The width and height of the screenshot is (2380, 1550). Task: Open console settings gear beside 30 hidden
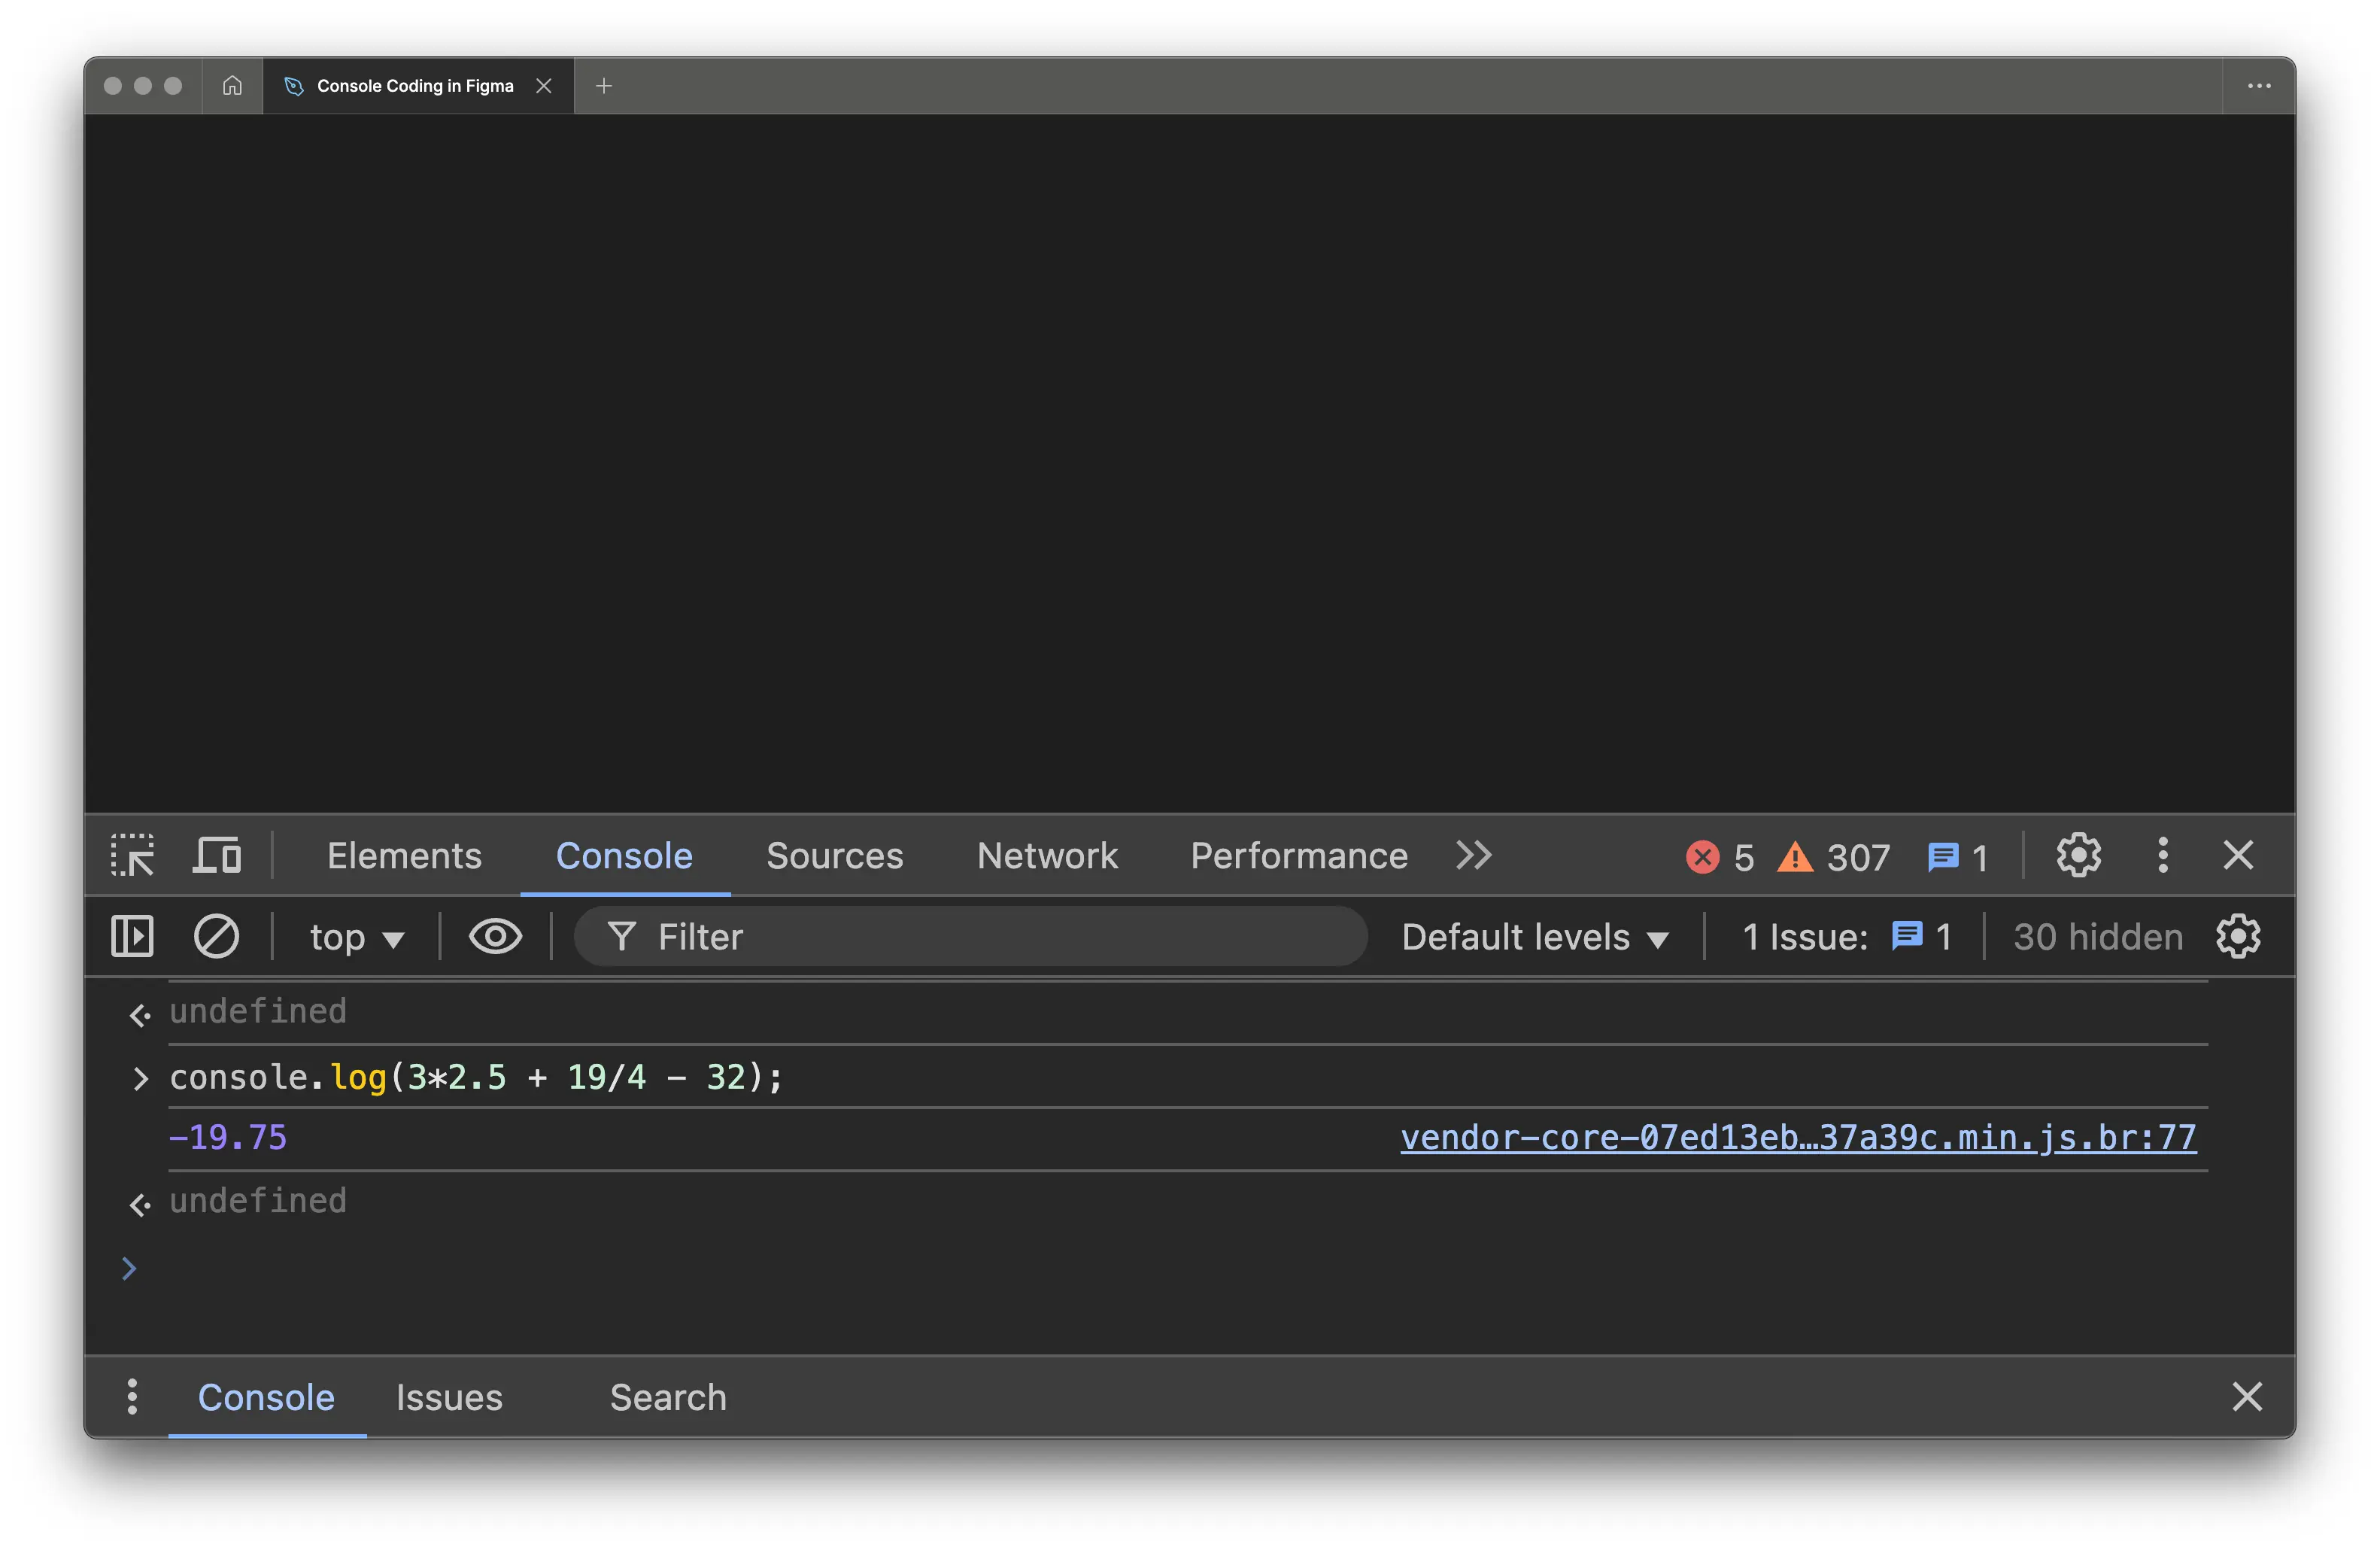pyautogui.click(x=2238, y=937)
